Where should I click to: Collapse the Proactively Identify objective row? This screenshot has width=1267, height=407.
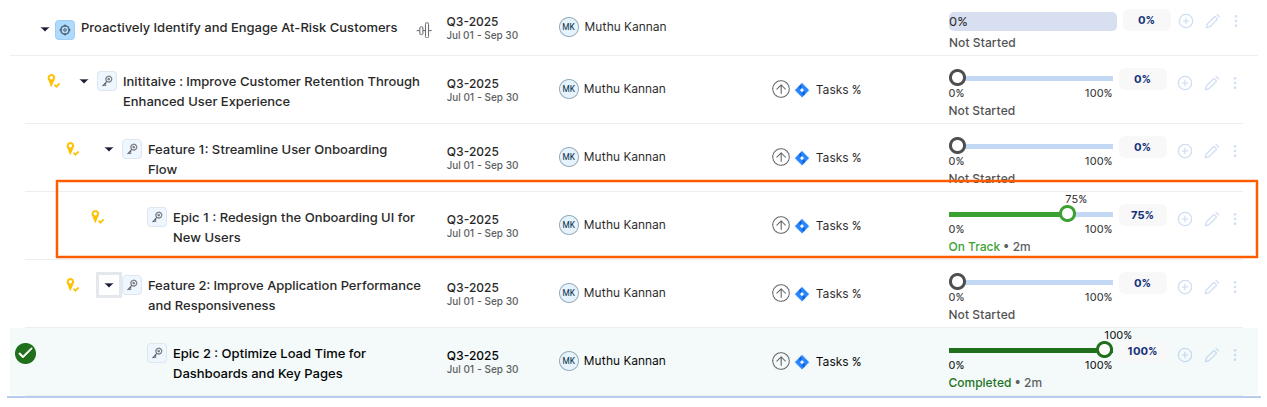(44, 29)
